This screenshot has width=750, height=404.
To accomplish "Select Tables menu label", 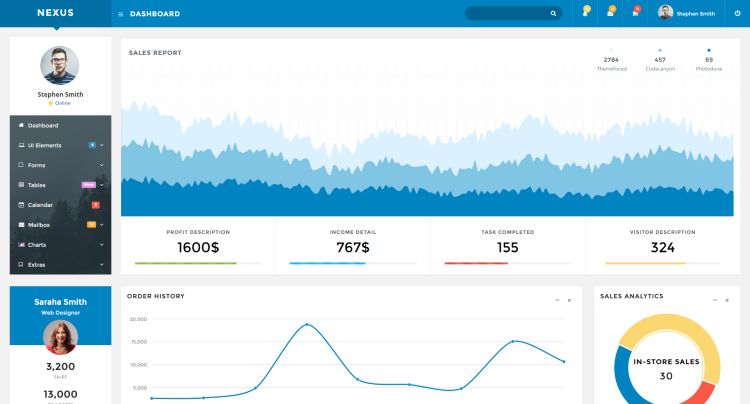I will click(36, 185).
